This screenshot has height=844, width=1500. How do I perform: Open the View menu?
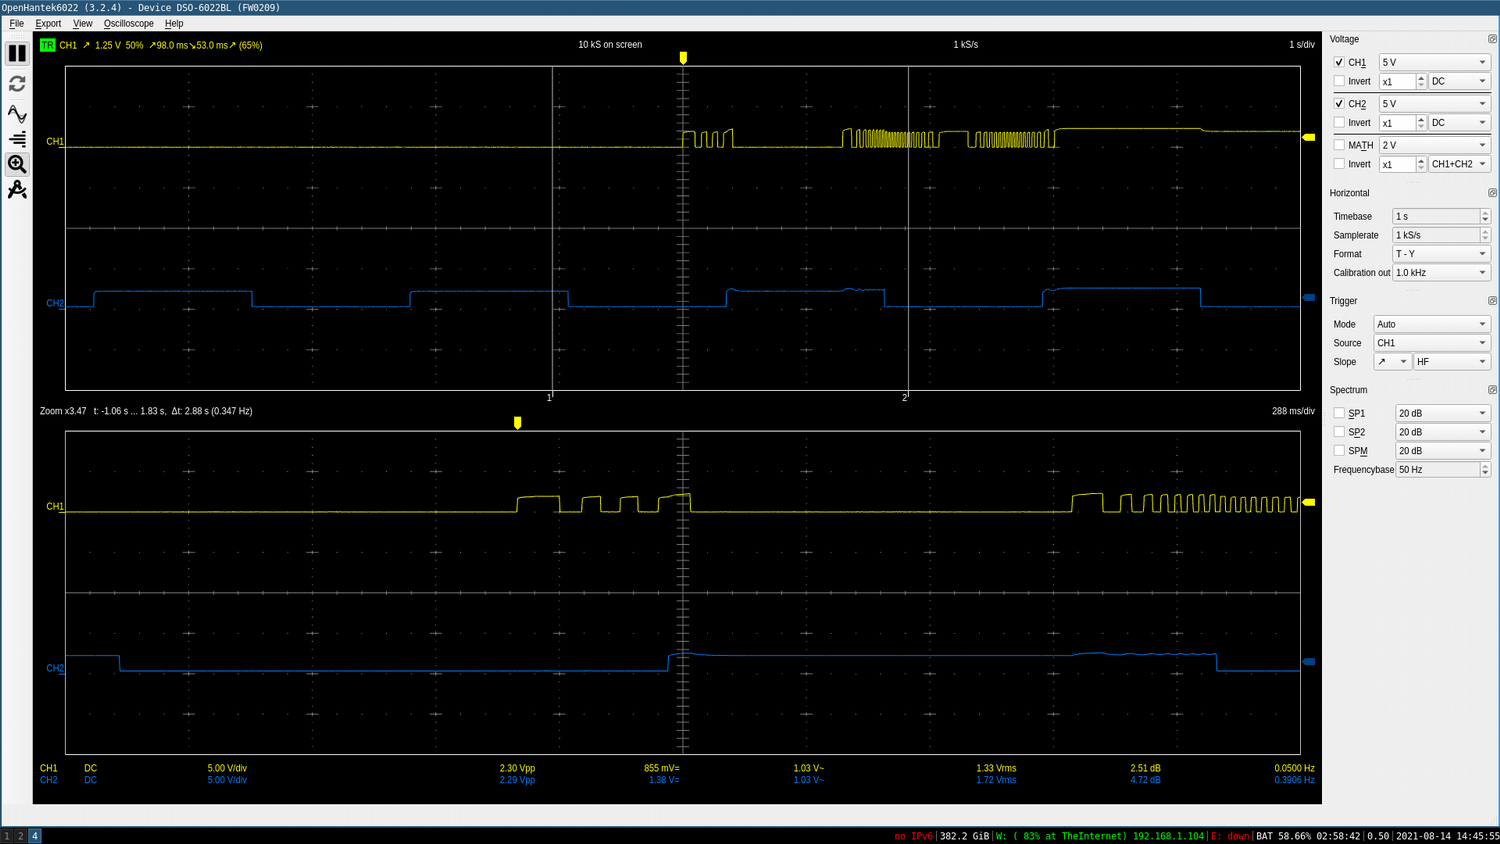(83, 23)
